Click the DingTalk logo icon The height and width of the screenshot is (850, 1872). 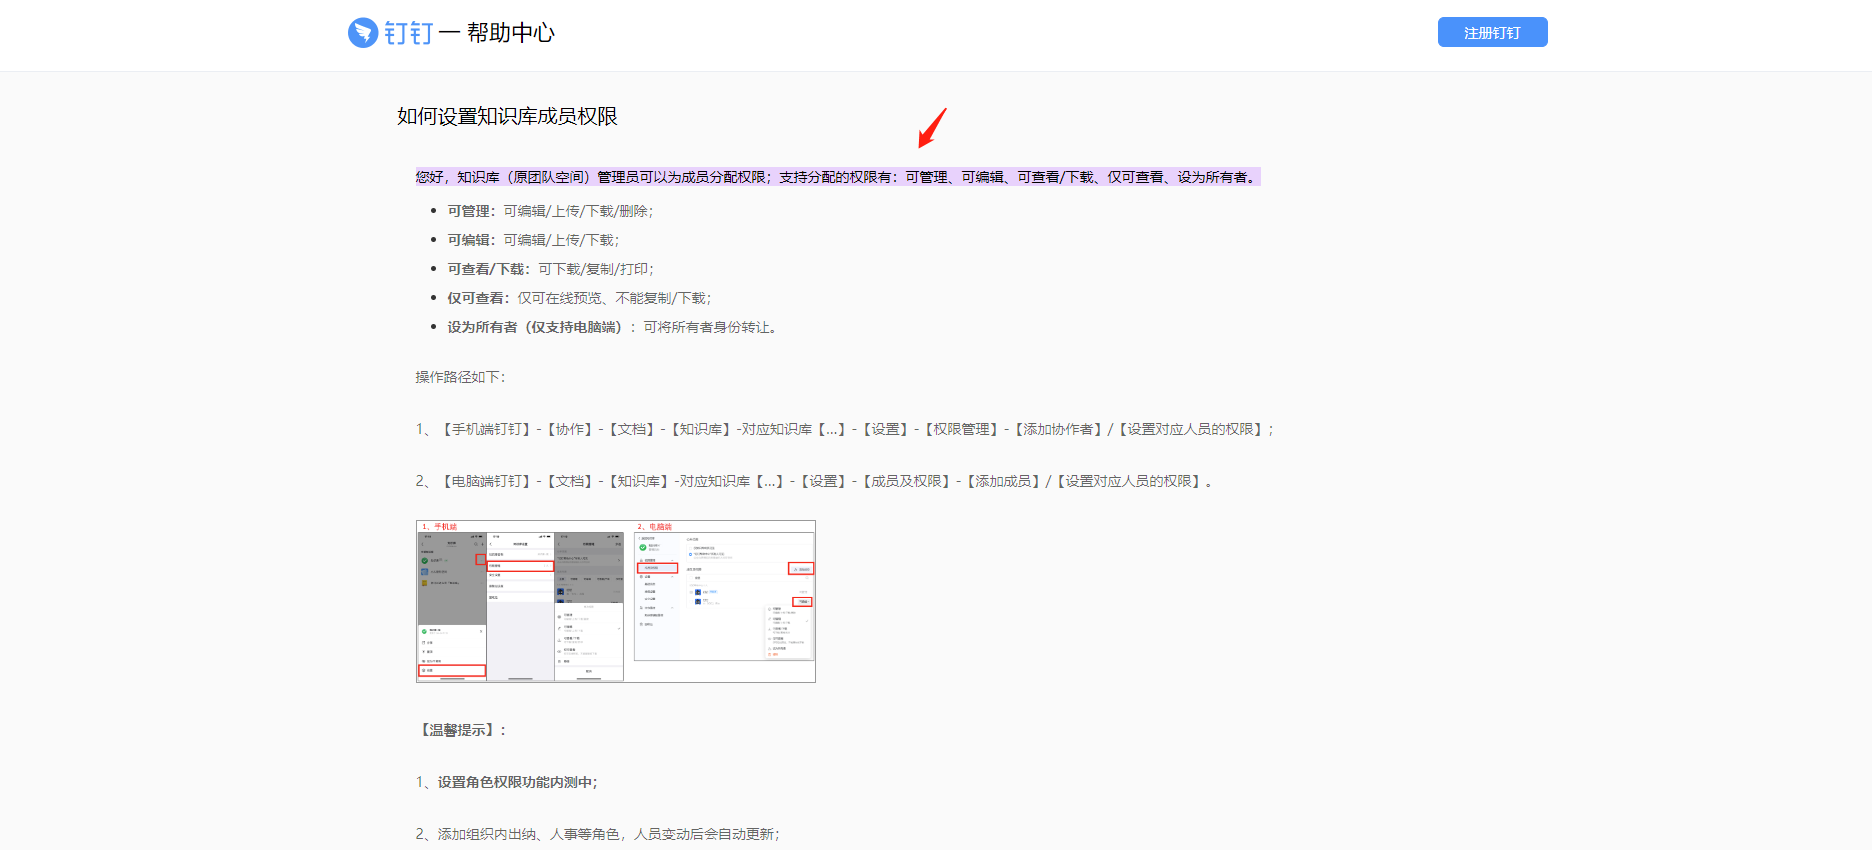coord(363,33)
